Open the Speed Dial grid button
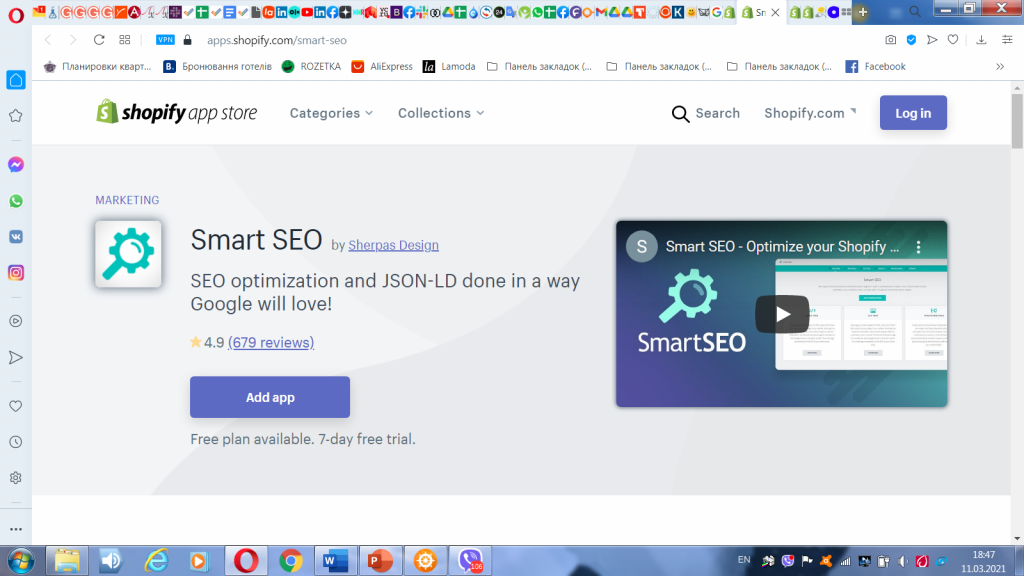Image resolution: width=1024 pixels, height=576 pixels. pos(125,40)
